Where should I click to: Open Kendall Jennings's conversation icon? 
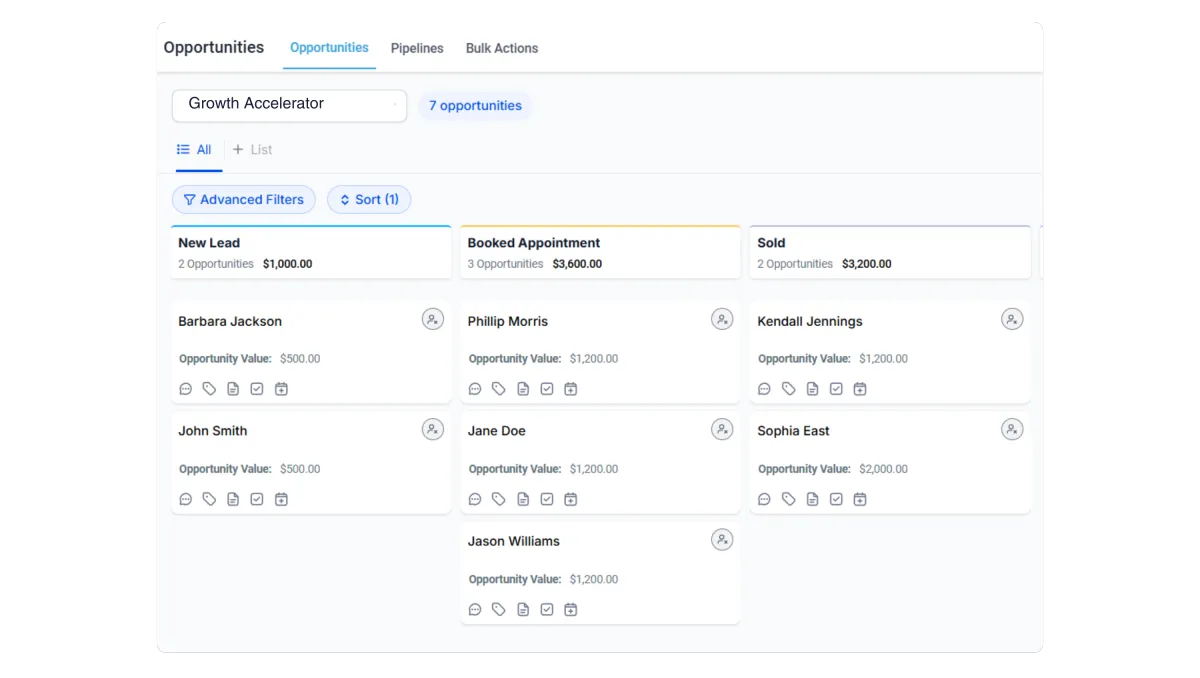(x=765, y=389)
